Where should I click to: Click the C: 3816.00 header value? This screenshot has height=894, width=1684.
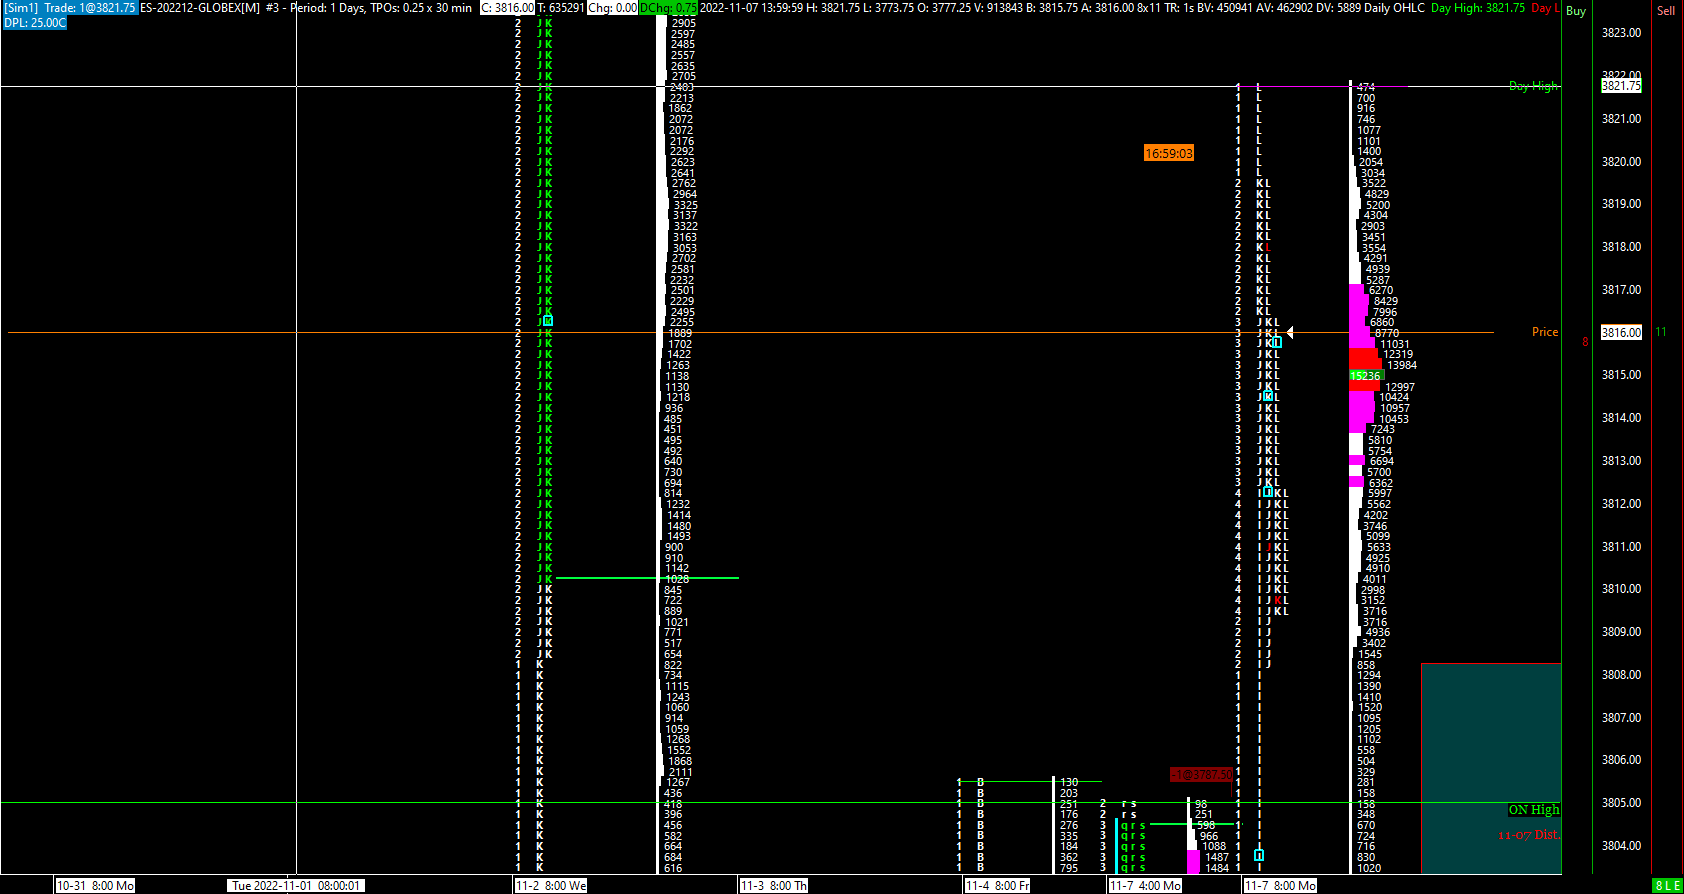point(507,8)
